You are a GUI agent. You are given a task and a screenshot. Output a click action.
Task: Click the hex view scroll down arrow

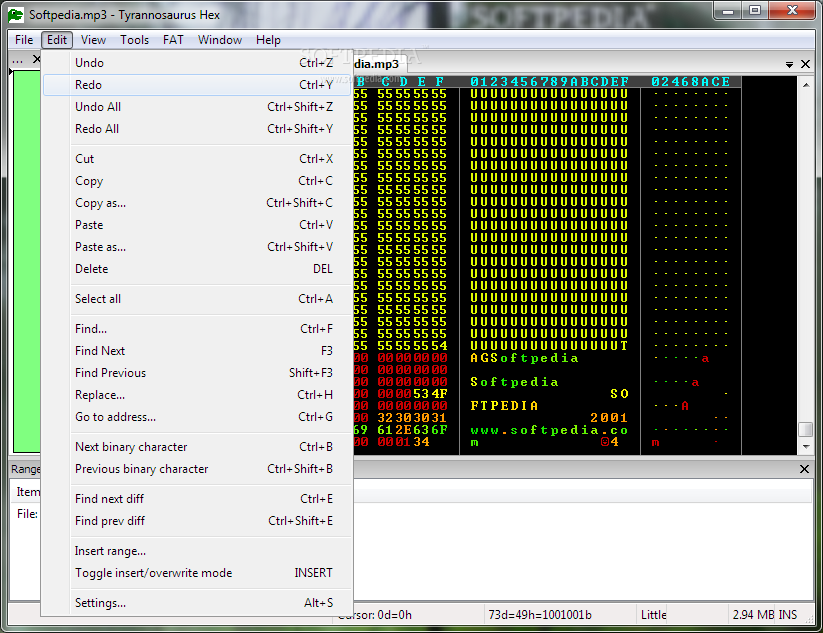[806, 447]
